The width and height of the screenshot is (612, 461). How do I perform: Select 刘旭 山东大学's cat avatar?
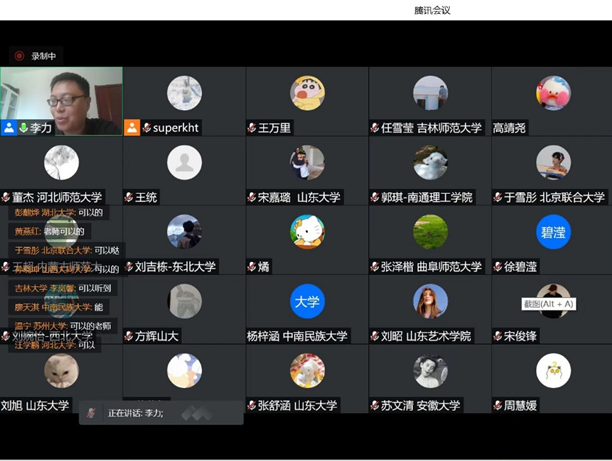(61, 371)
